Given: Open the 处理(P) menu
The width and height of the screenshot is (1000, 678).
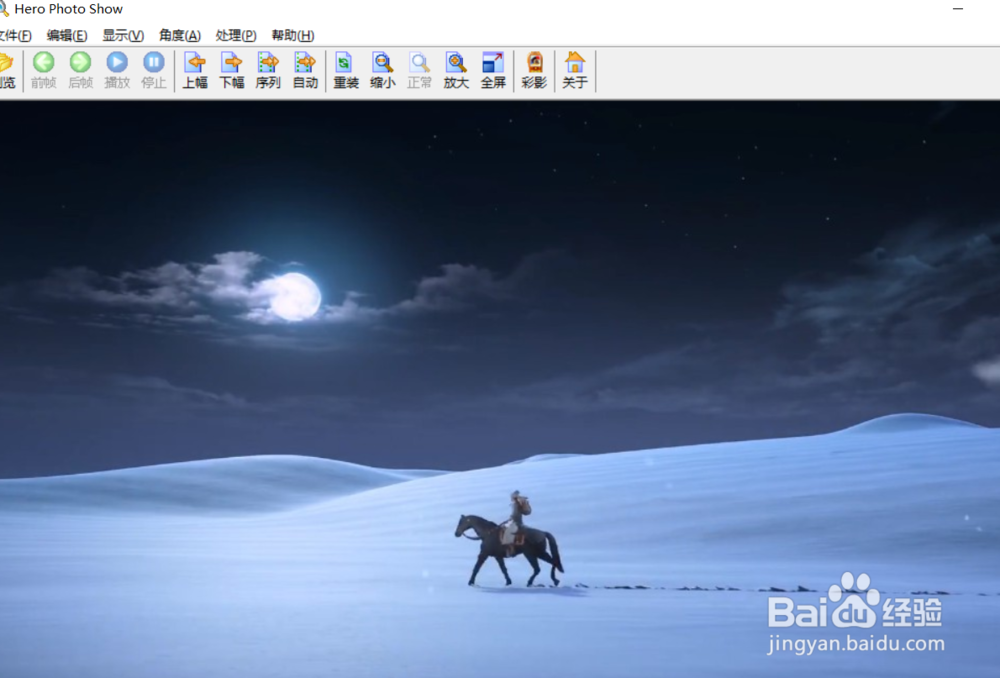Looking at the screenshot, I should pyautogui.click(x=236, y=36).
